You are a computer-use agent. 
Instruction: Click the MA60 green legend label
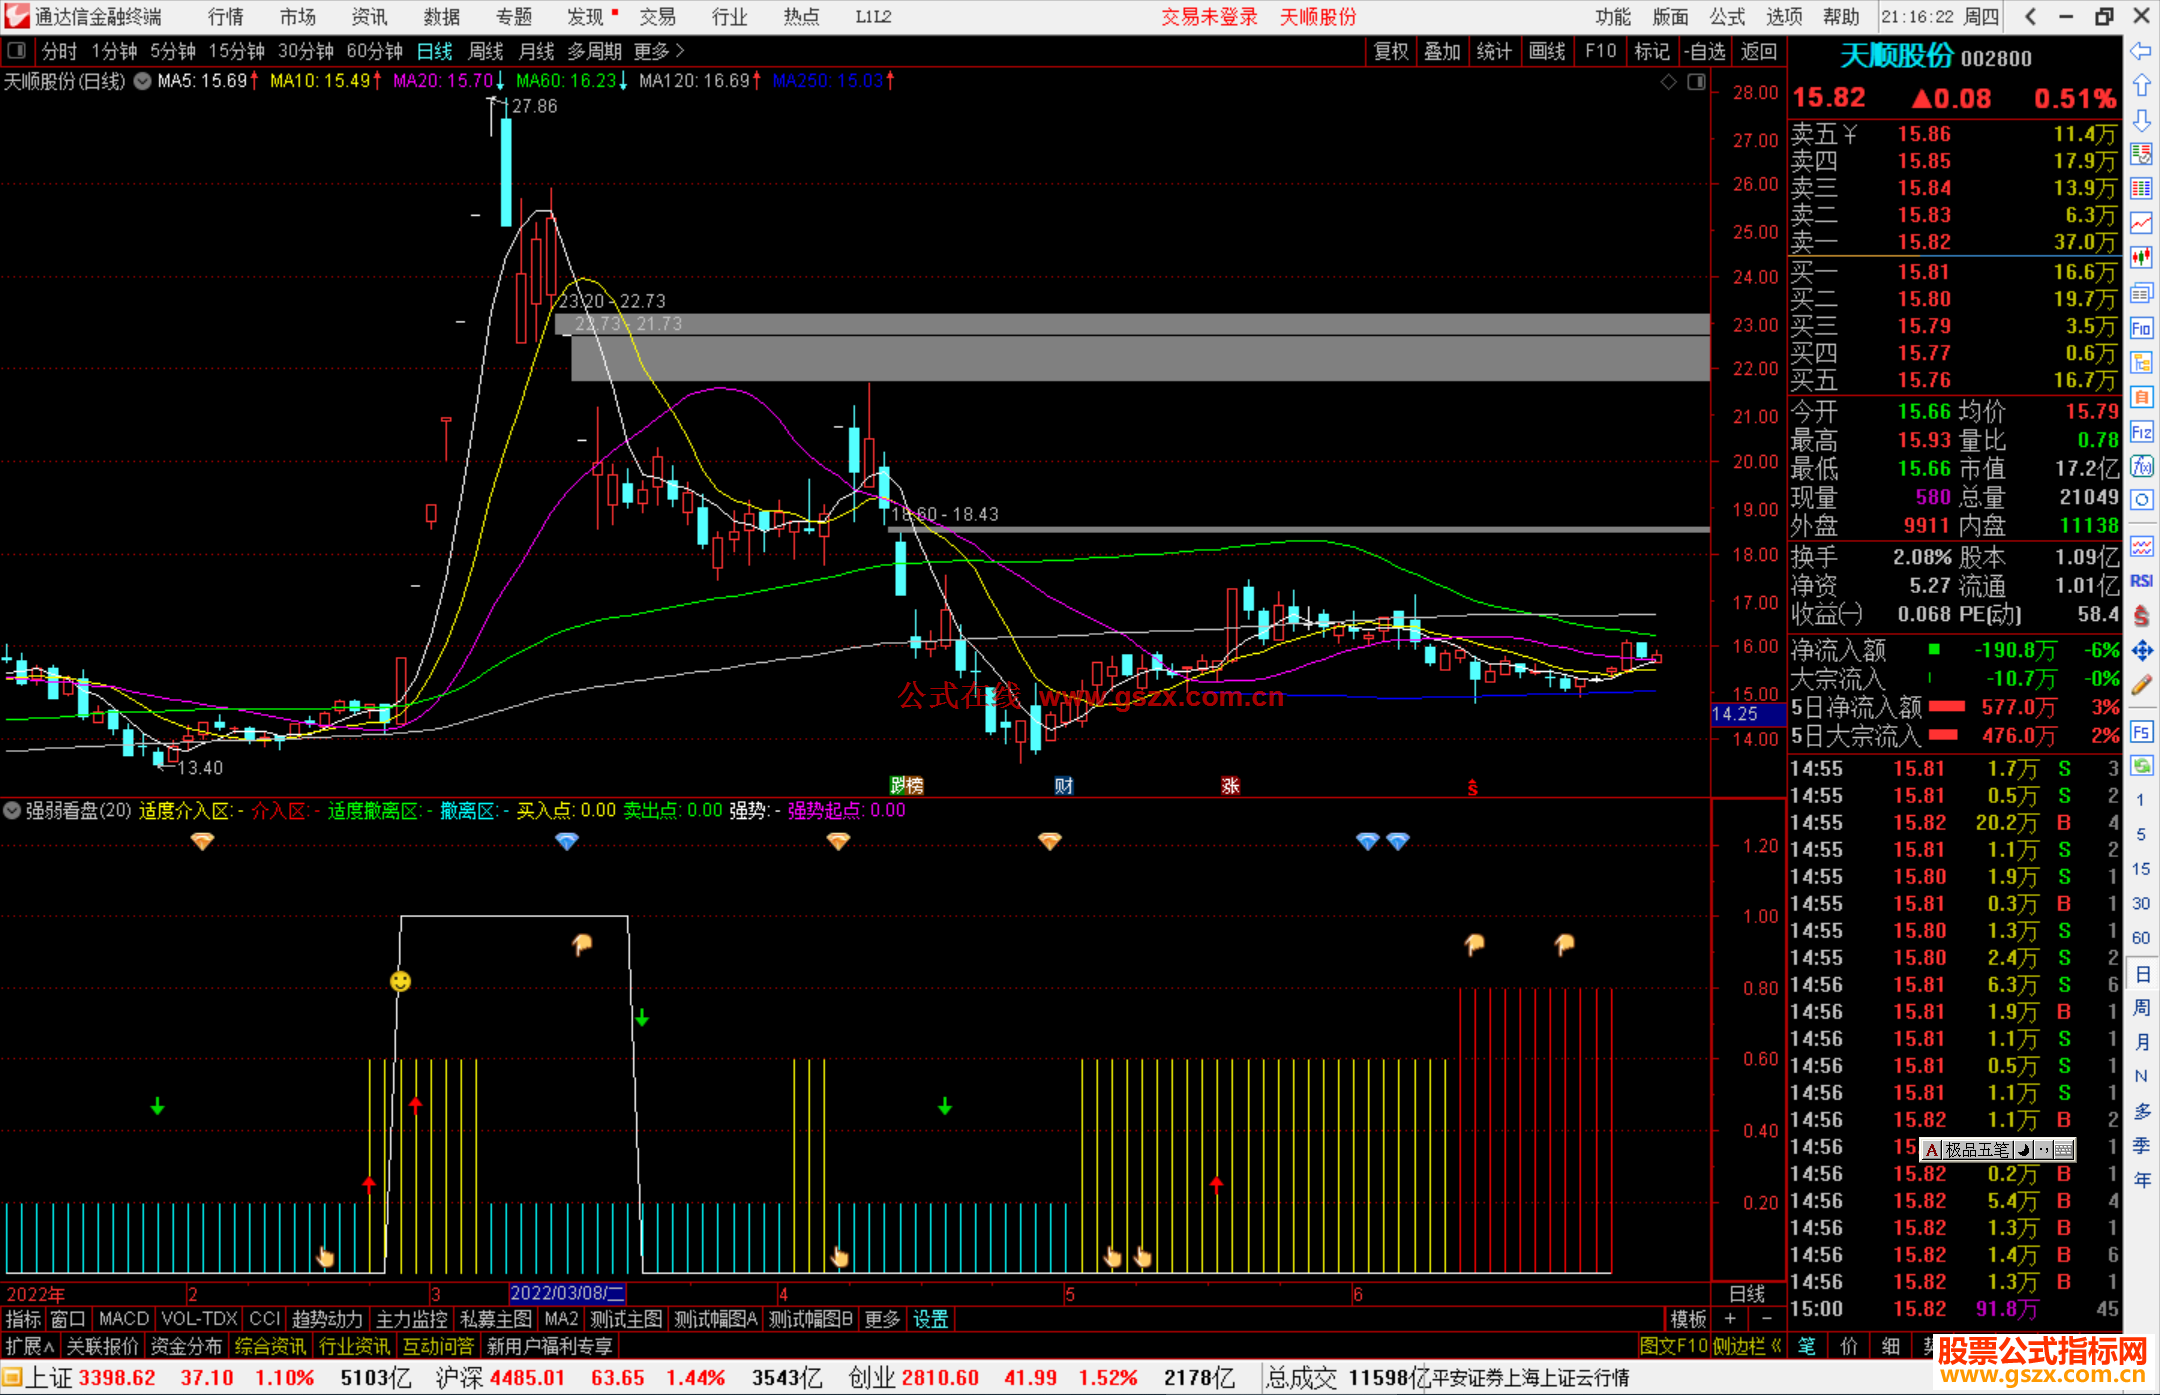click(x=567, y=81)
